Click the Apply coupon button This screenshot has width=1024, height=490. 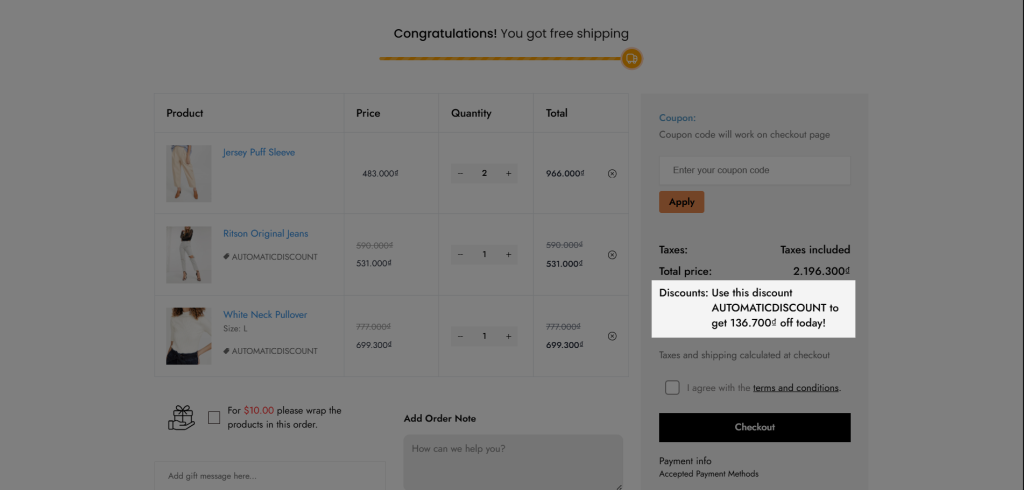tap(682, 202)
